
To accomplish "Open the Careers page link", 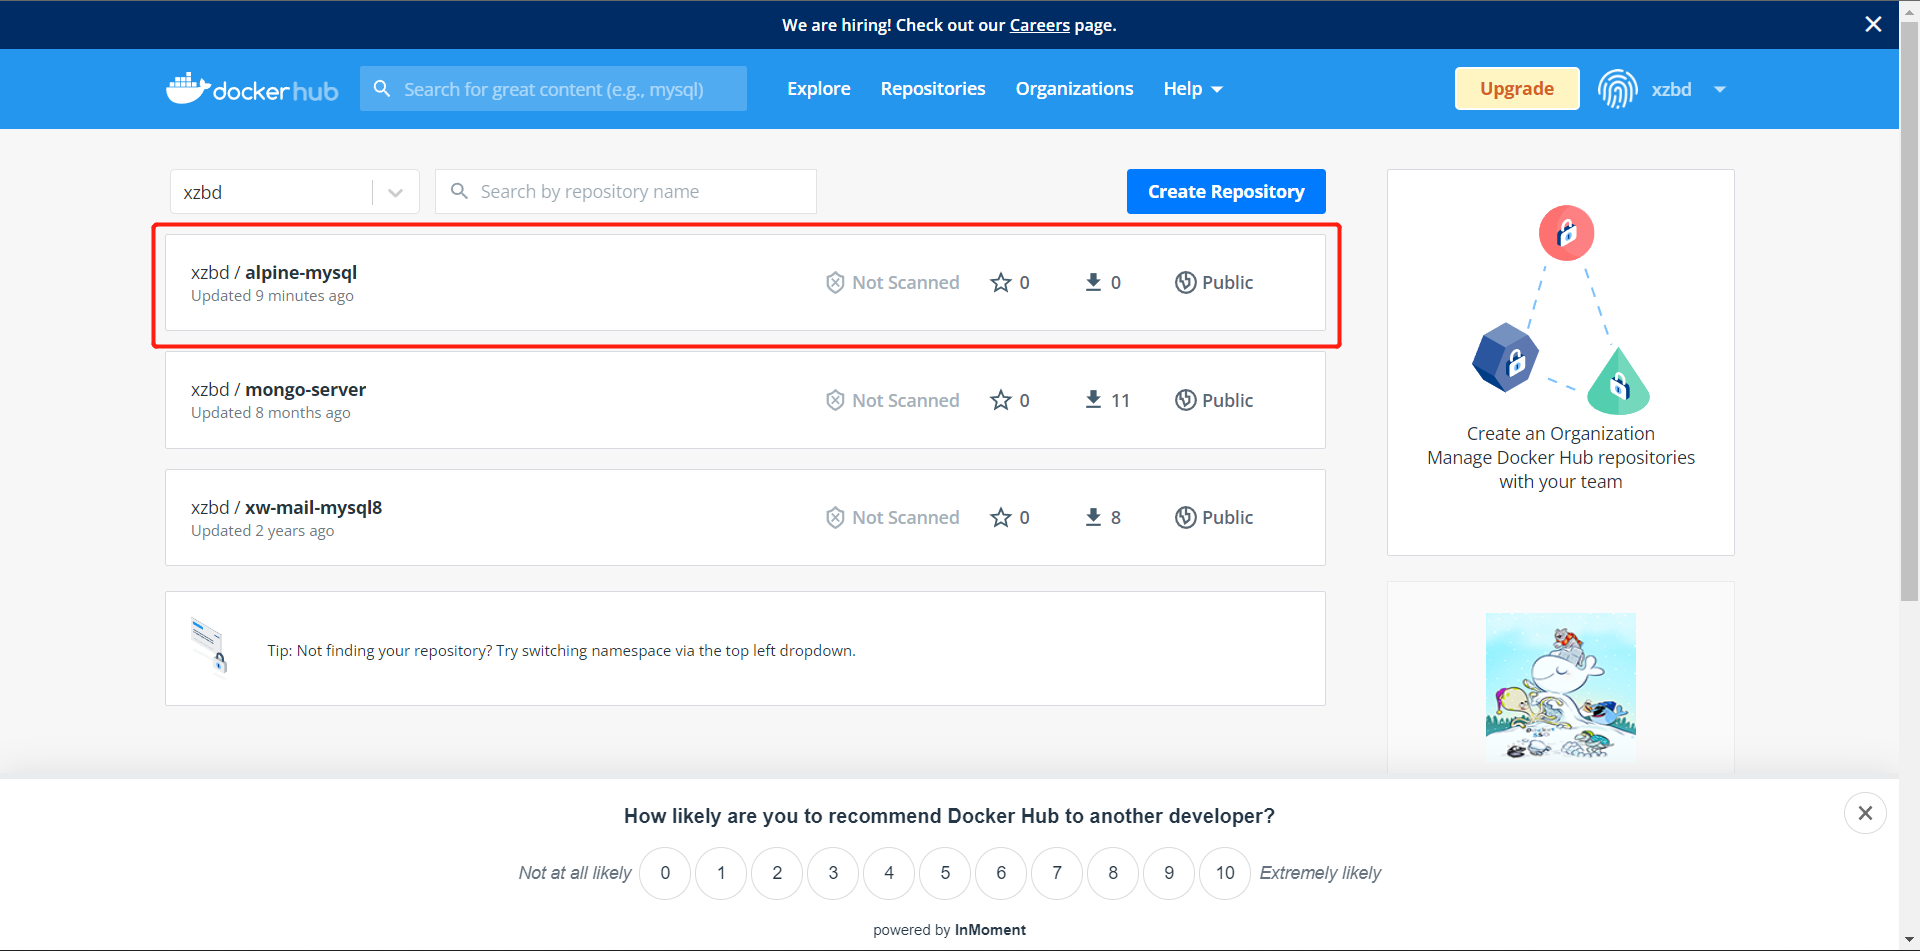I will (x=1038, y=24).
